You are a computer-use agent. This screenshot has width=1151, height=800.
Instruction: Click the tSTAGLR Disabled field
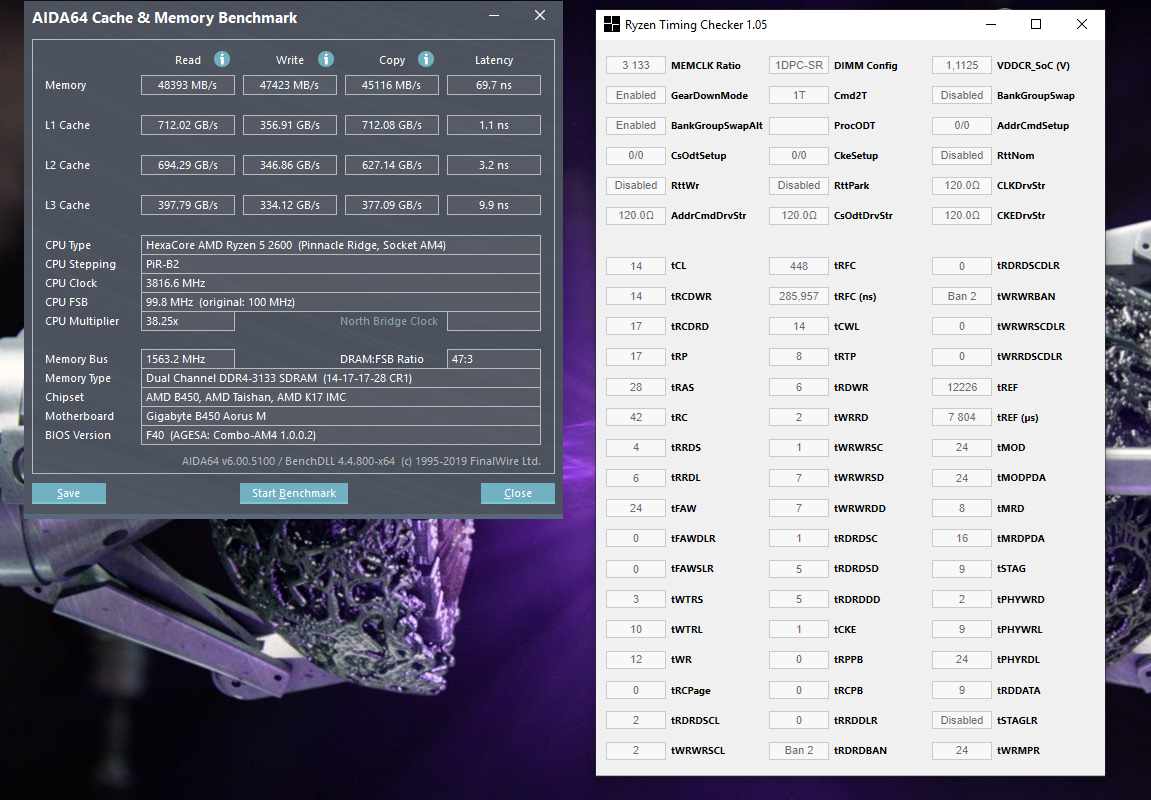[962, 720]
